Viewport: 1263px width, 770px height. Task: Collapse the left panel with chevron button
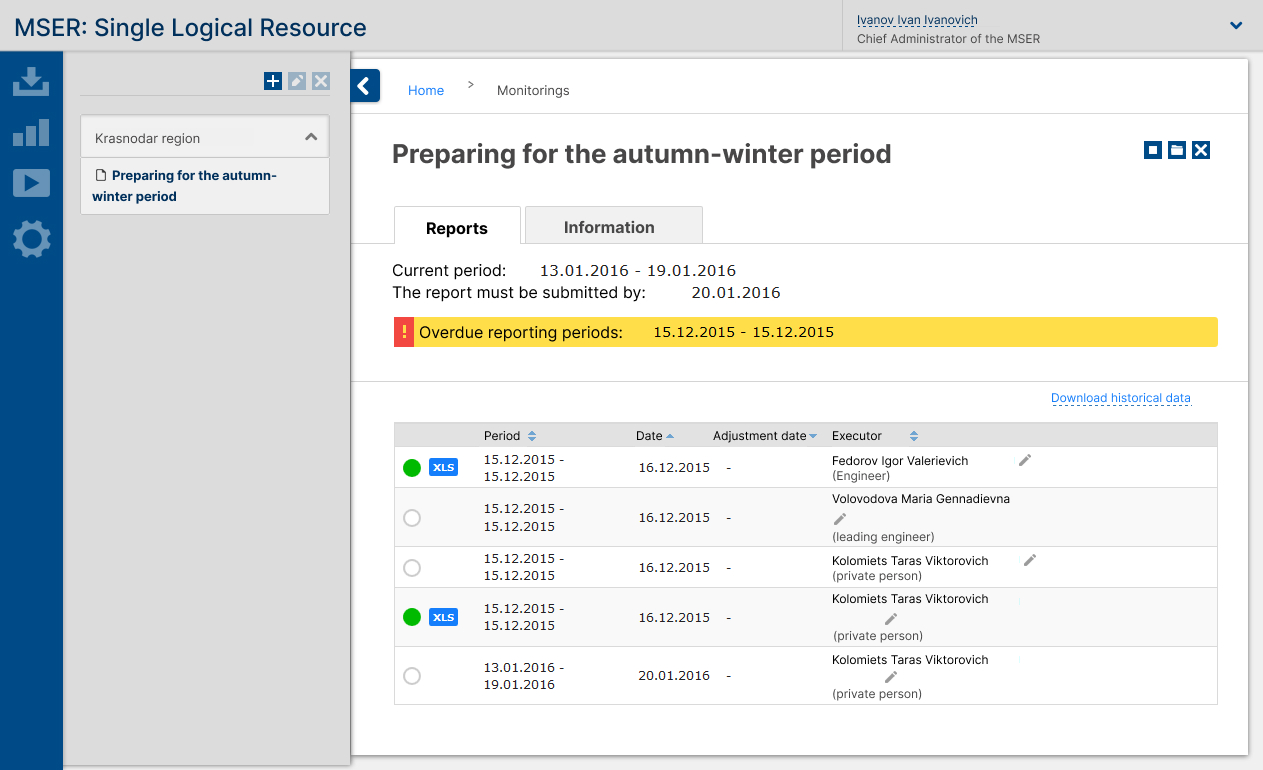(365, 86)
